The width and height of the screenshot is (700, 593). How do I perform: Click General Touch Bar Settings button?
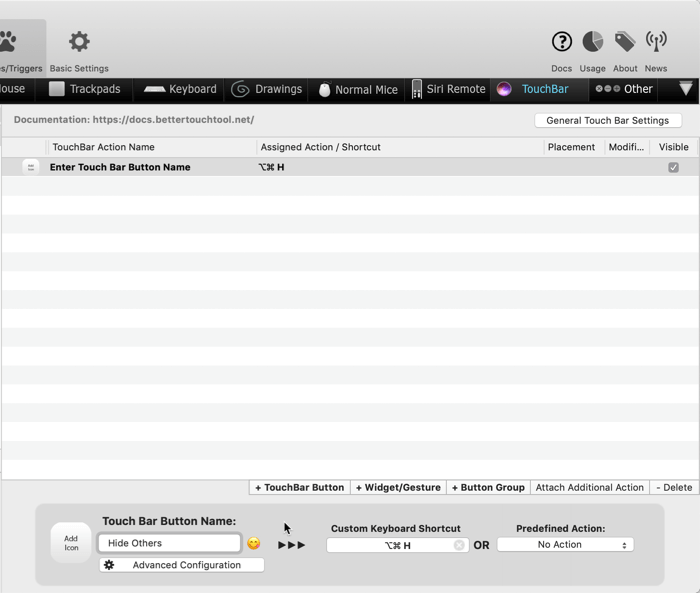pyautogui.click(x=607, y=120)
